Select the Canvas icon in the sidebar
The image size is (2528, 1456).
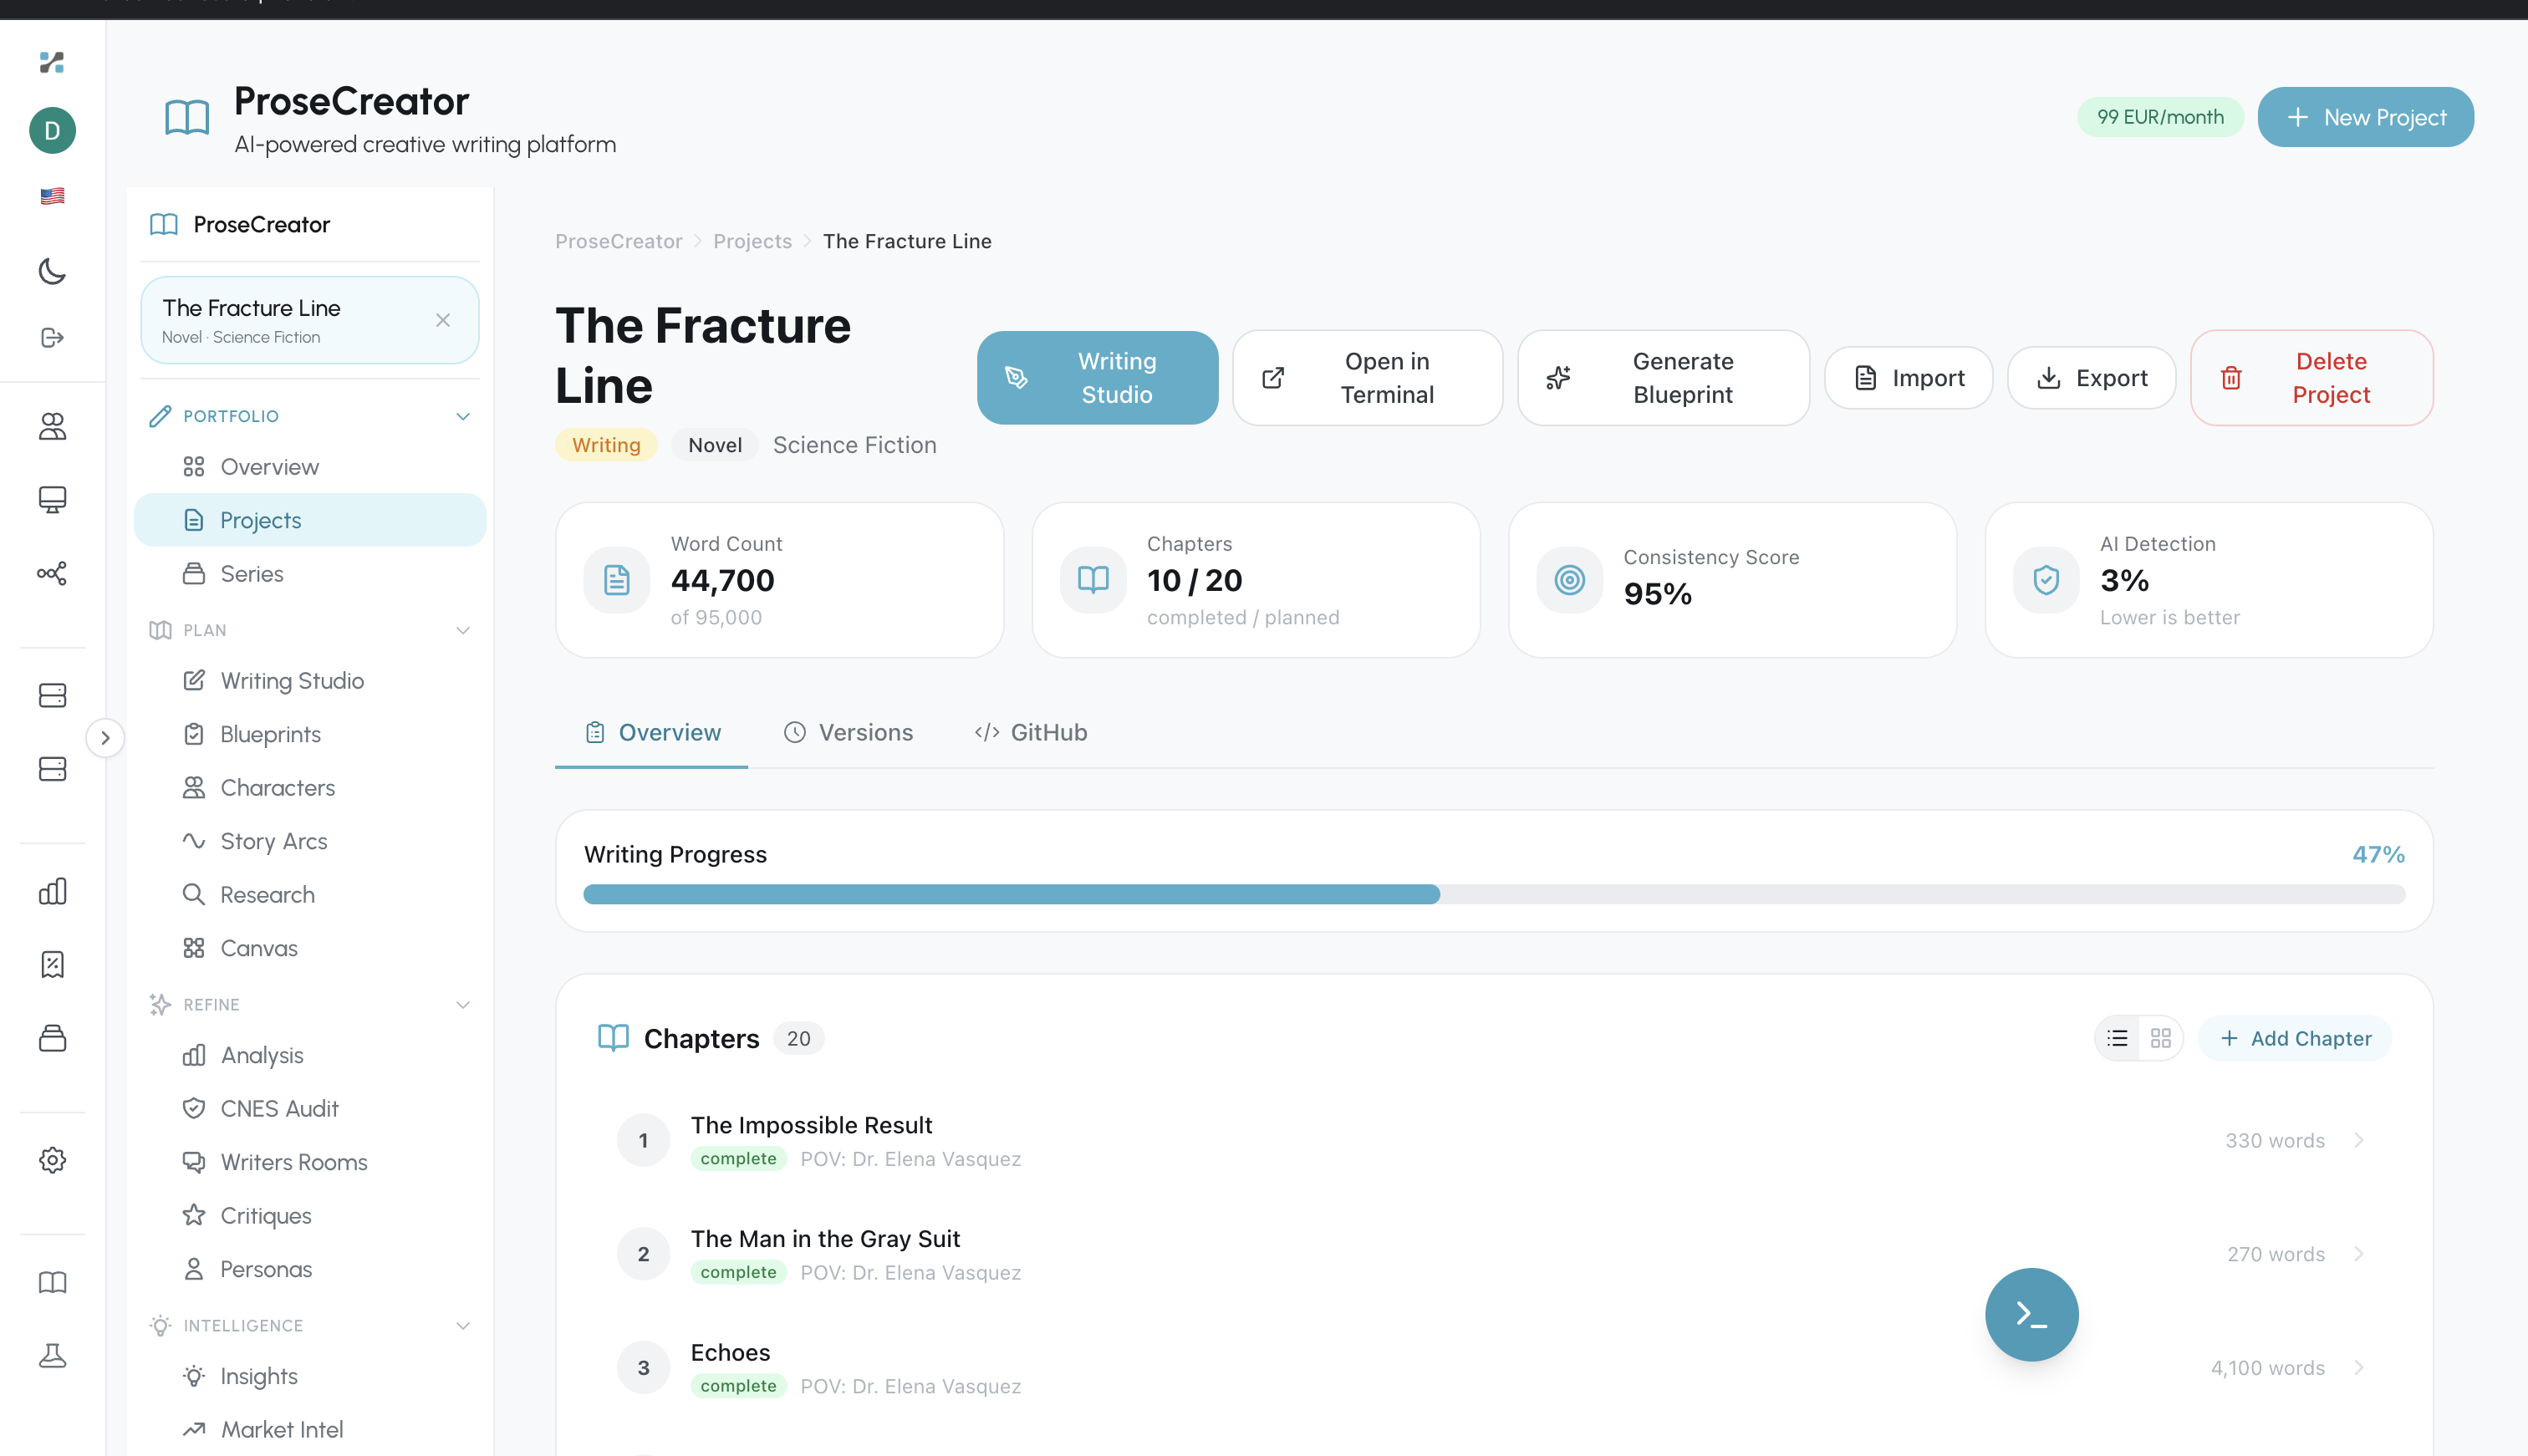coord(195,947)
